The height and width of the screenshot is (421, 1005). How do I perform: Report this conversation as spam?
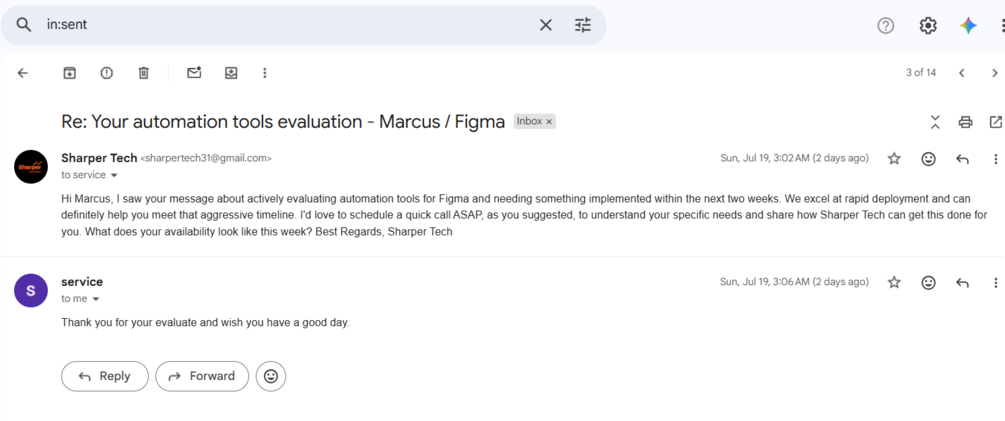click(x=106, y=73)
